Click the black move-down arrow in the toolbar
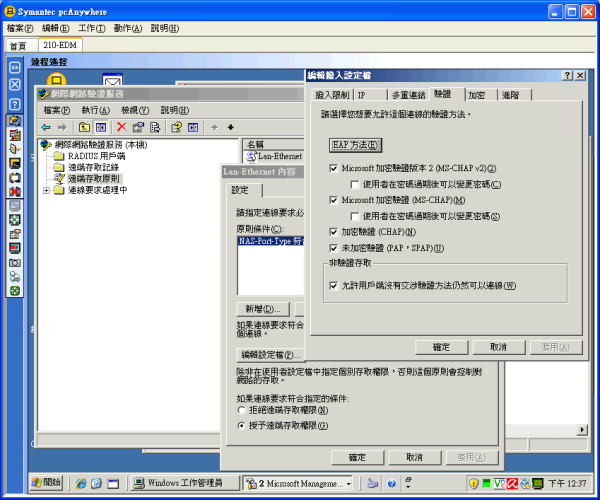Screen dimensions: 600x500 point(230,127)
